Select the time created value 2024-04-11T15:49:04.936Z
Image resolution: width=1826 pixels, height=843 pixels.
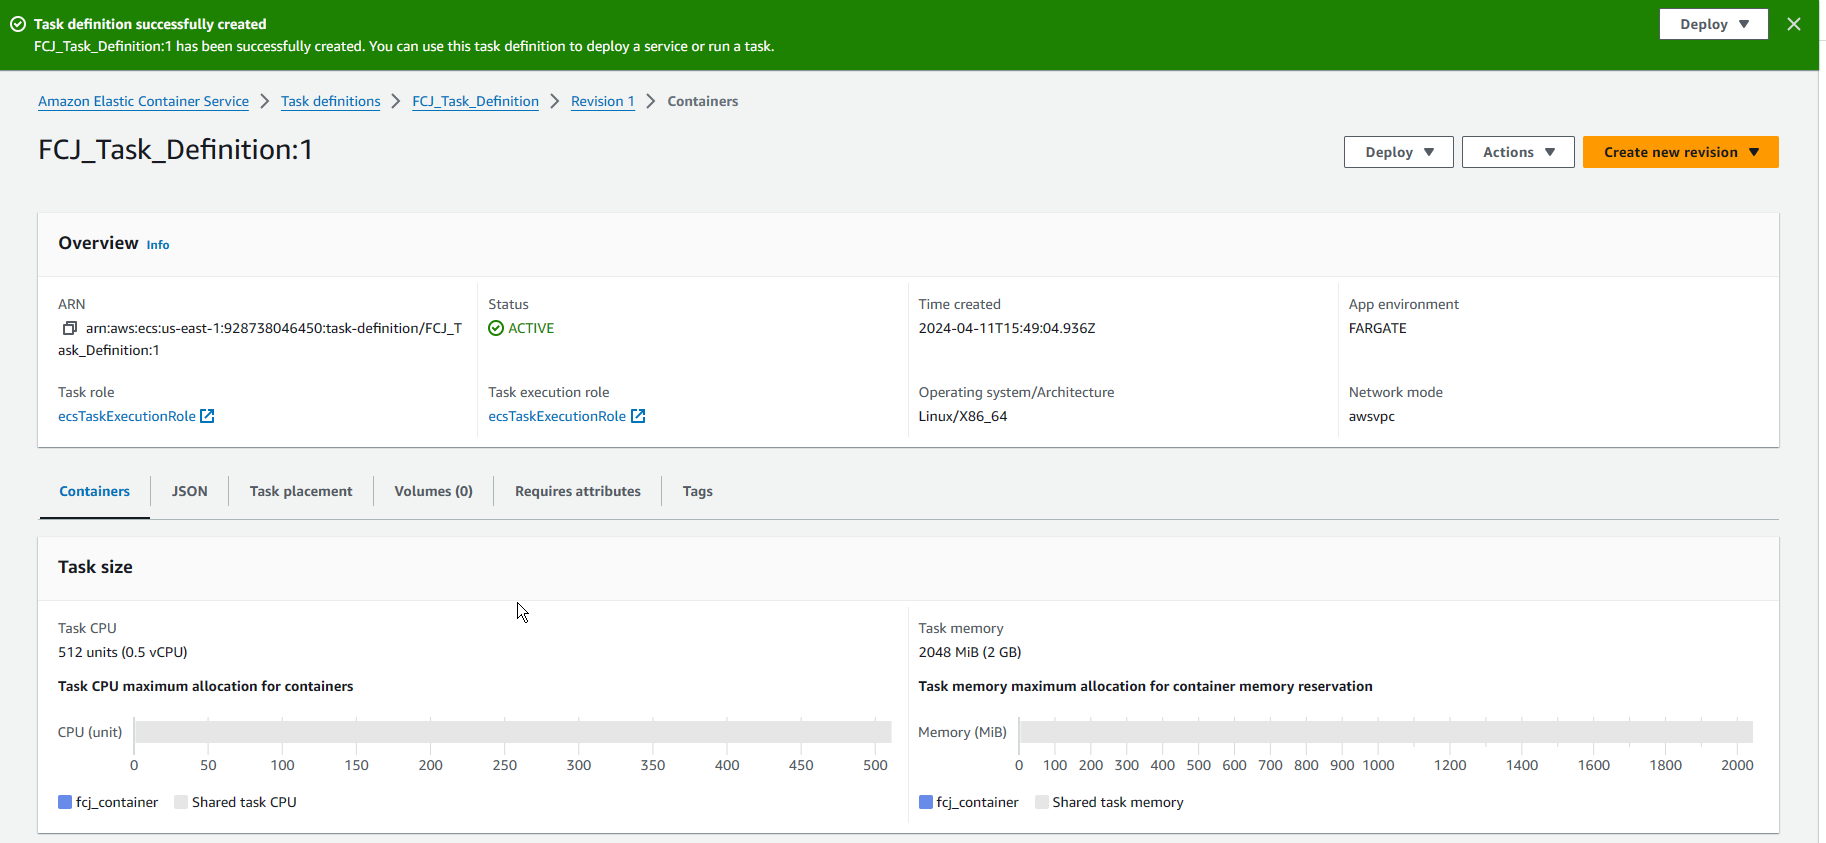1007,328
